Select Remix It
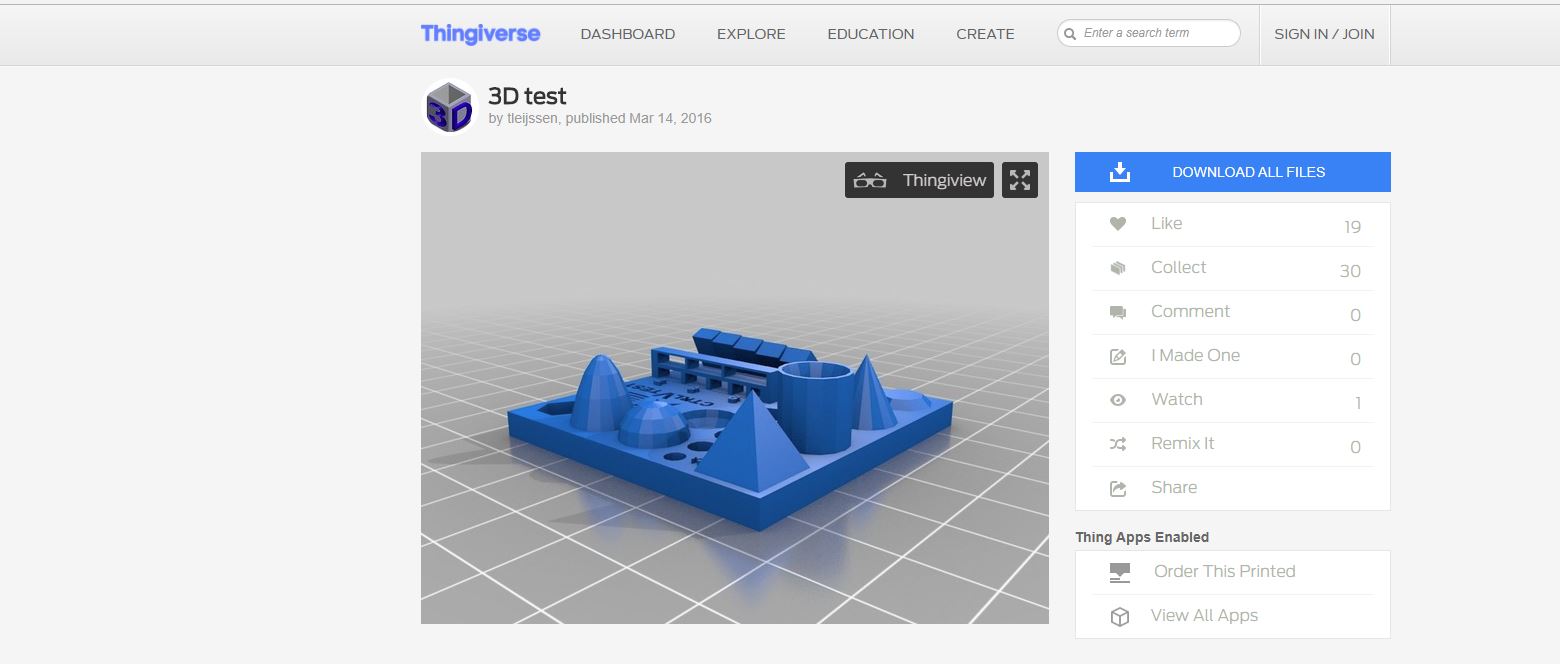Image resolution: width=1560 pixels, height=664 pixels. pos(1233,444)
